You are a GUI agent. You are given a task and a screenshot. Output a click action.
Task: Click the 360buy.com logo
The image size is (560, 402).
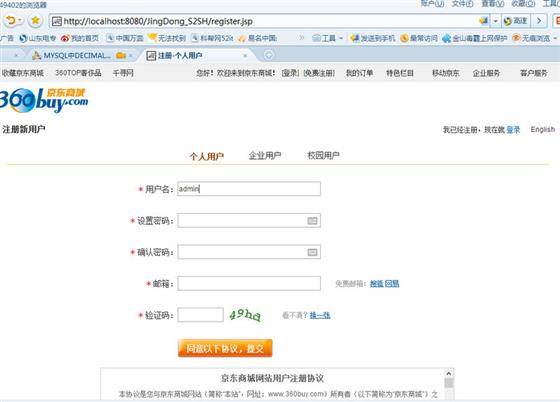click(44, 100)
